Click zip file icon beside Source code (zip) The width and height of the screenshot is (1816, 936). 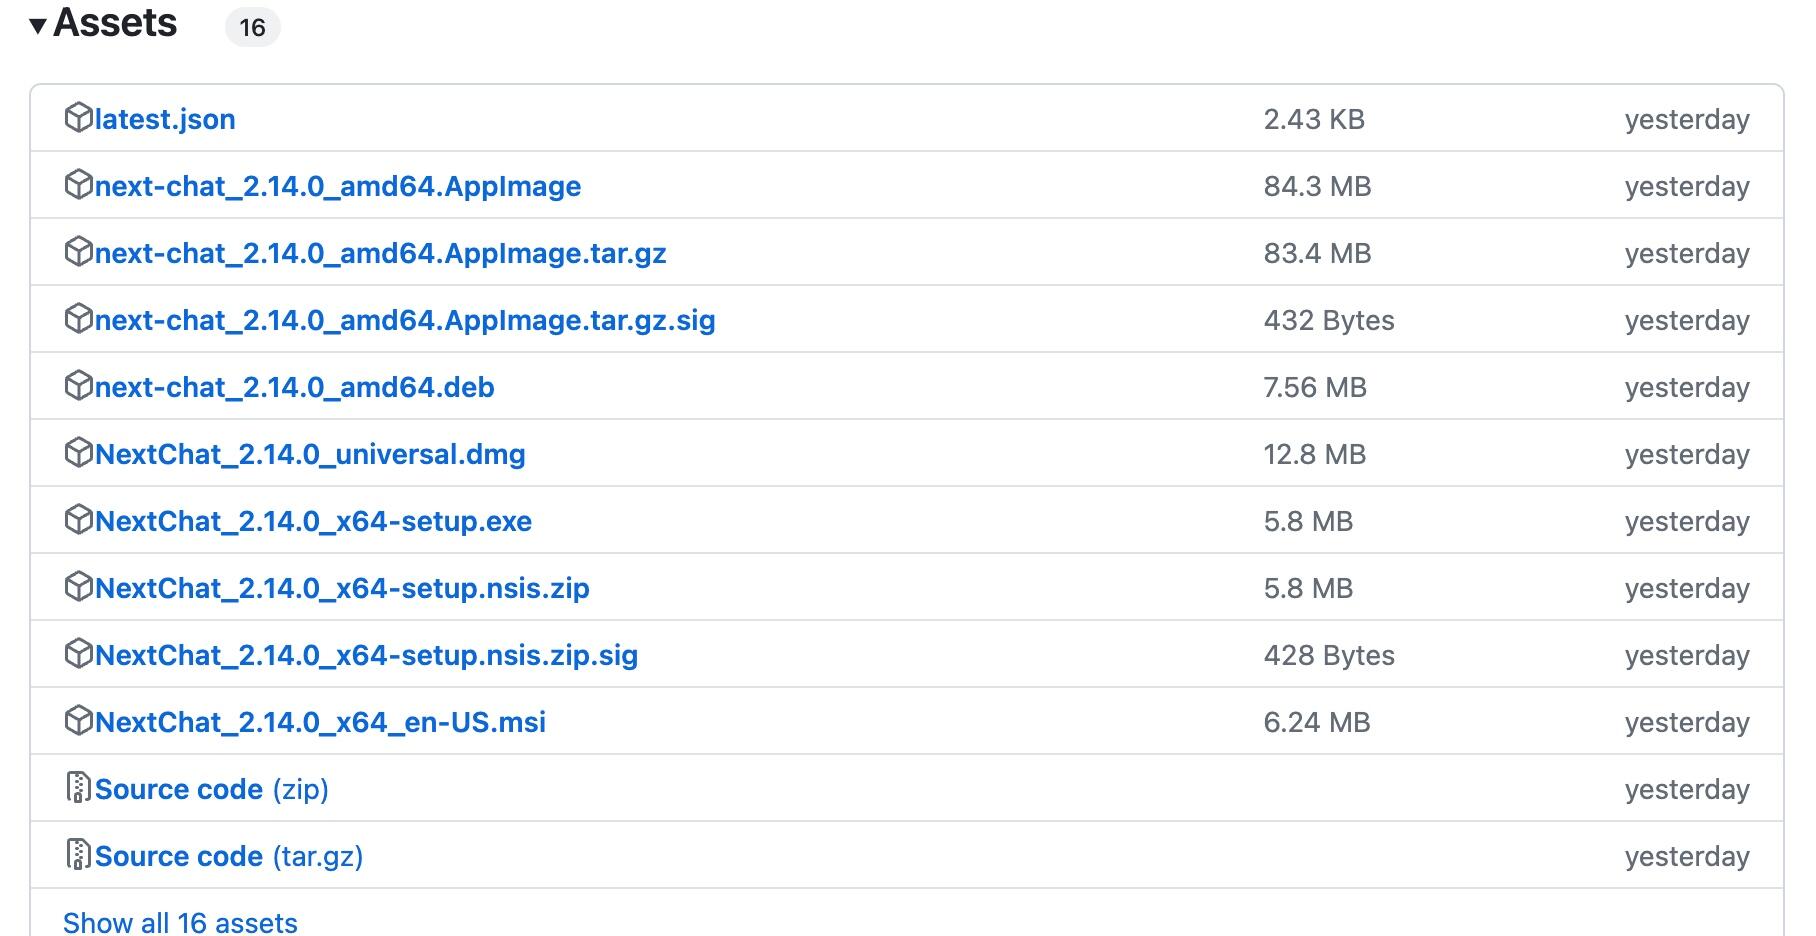pos(78,788)
